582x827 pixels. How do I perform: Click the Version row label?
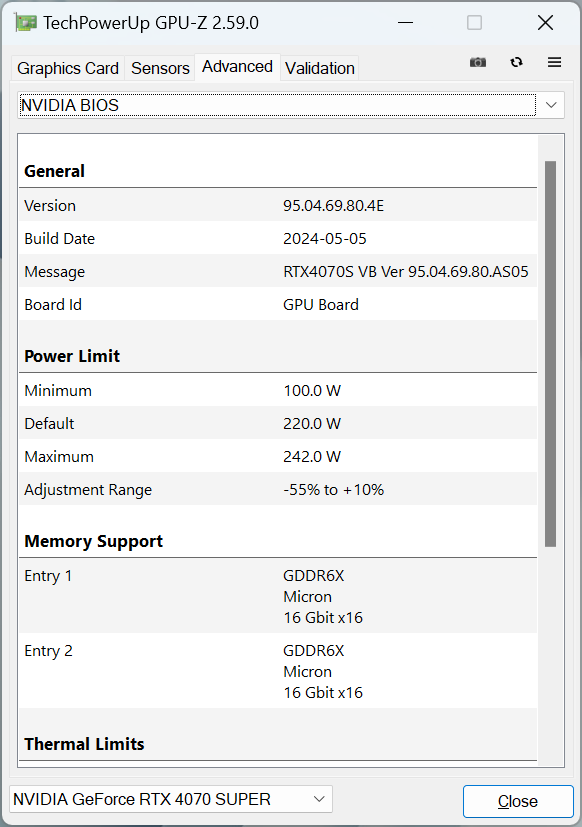[x=50, y=206]
